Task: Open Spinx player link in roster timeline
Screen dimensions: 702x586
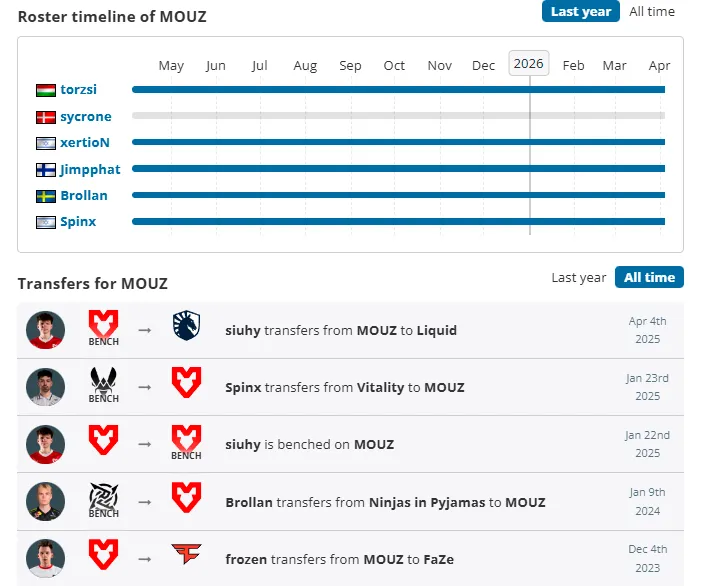Action: point(78,222)
